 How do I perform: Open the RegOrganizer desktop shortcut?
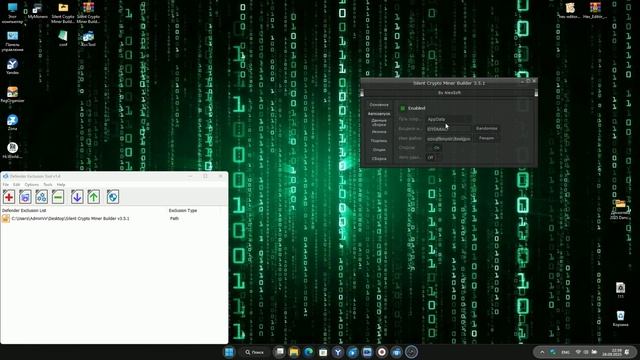coord(12,95)
